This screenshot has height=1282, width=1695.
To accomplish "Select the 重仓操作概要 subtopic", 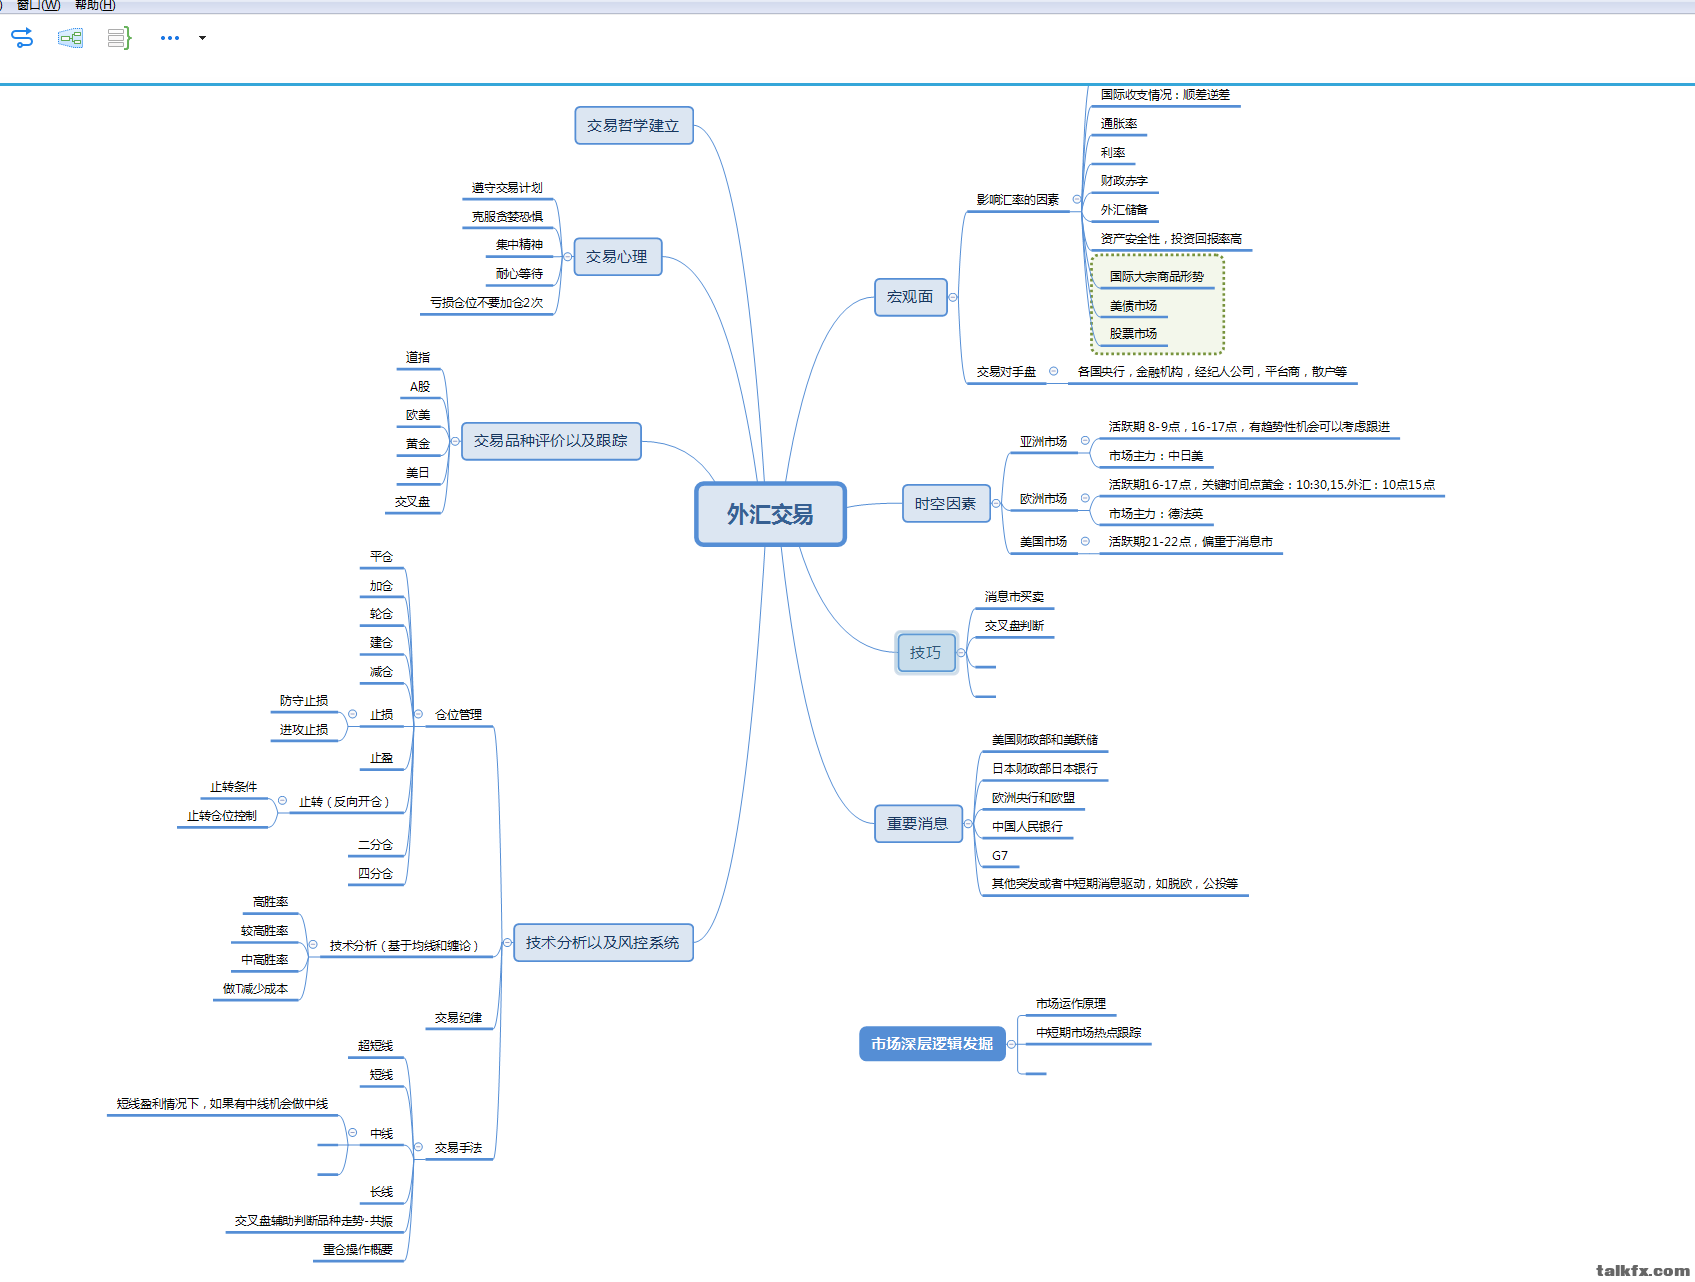I will point(358,1250).
